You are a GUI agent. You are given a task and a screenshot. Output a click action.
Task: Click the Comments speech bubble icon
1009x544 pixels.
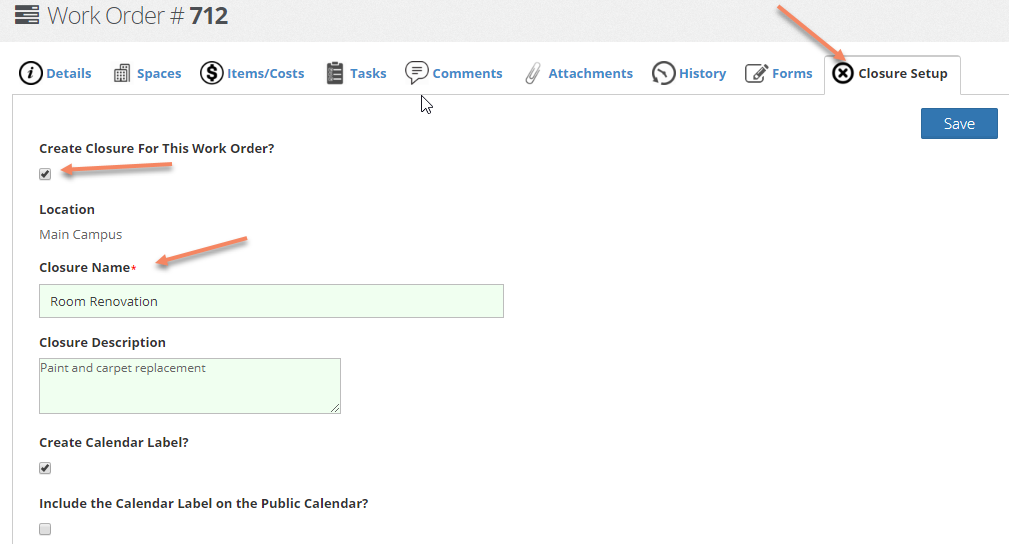(x=416, y=72)
